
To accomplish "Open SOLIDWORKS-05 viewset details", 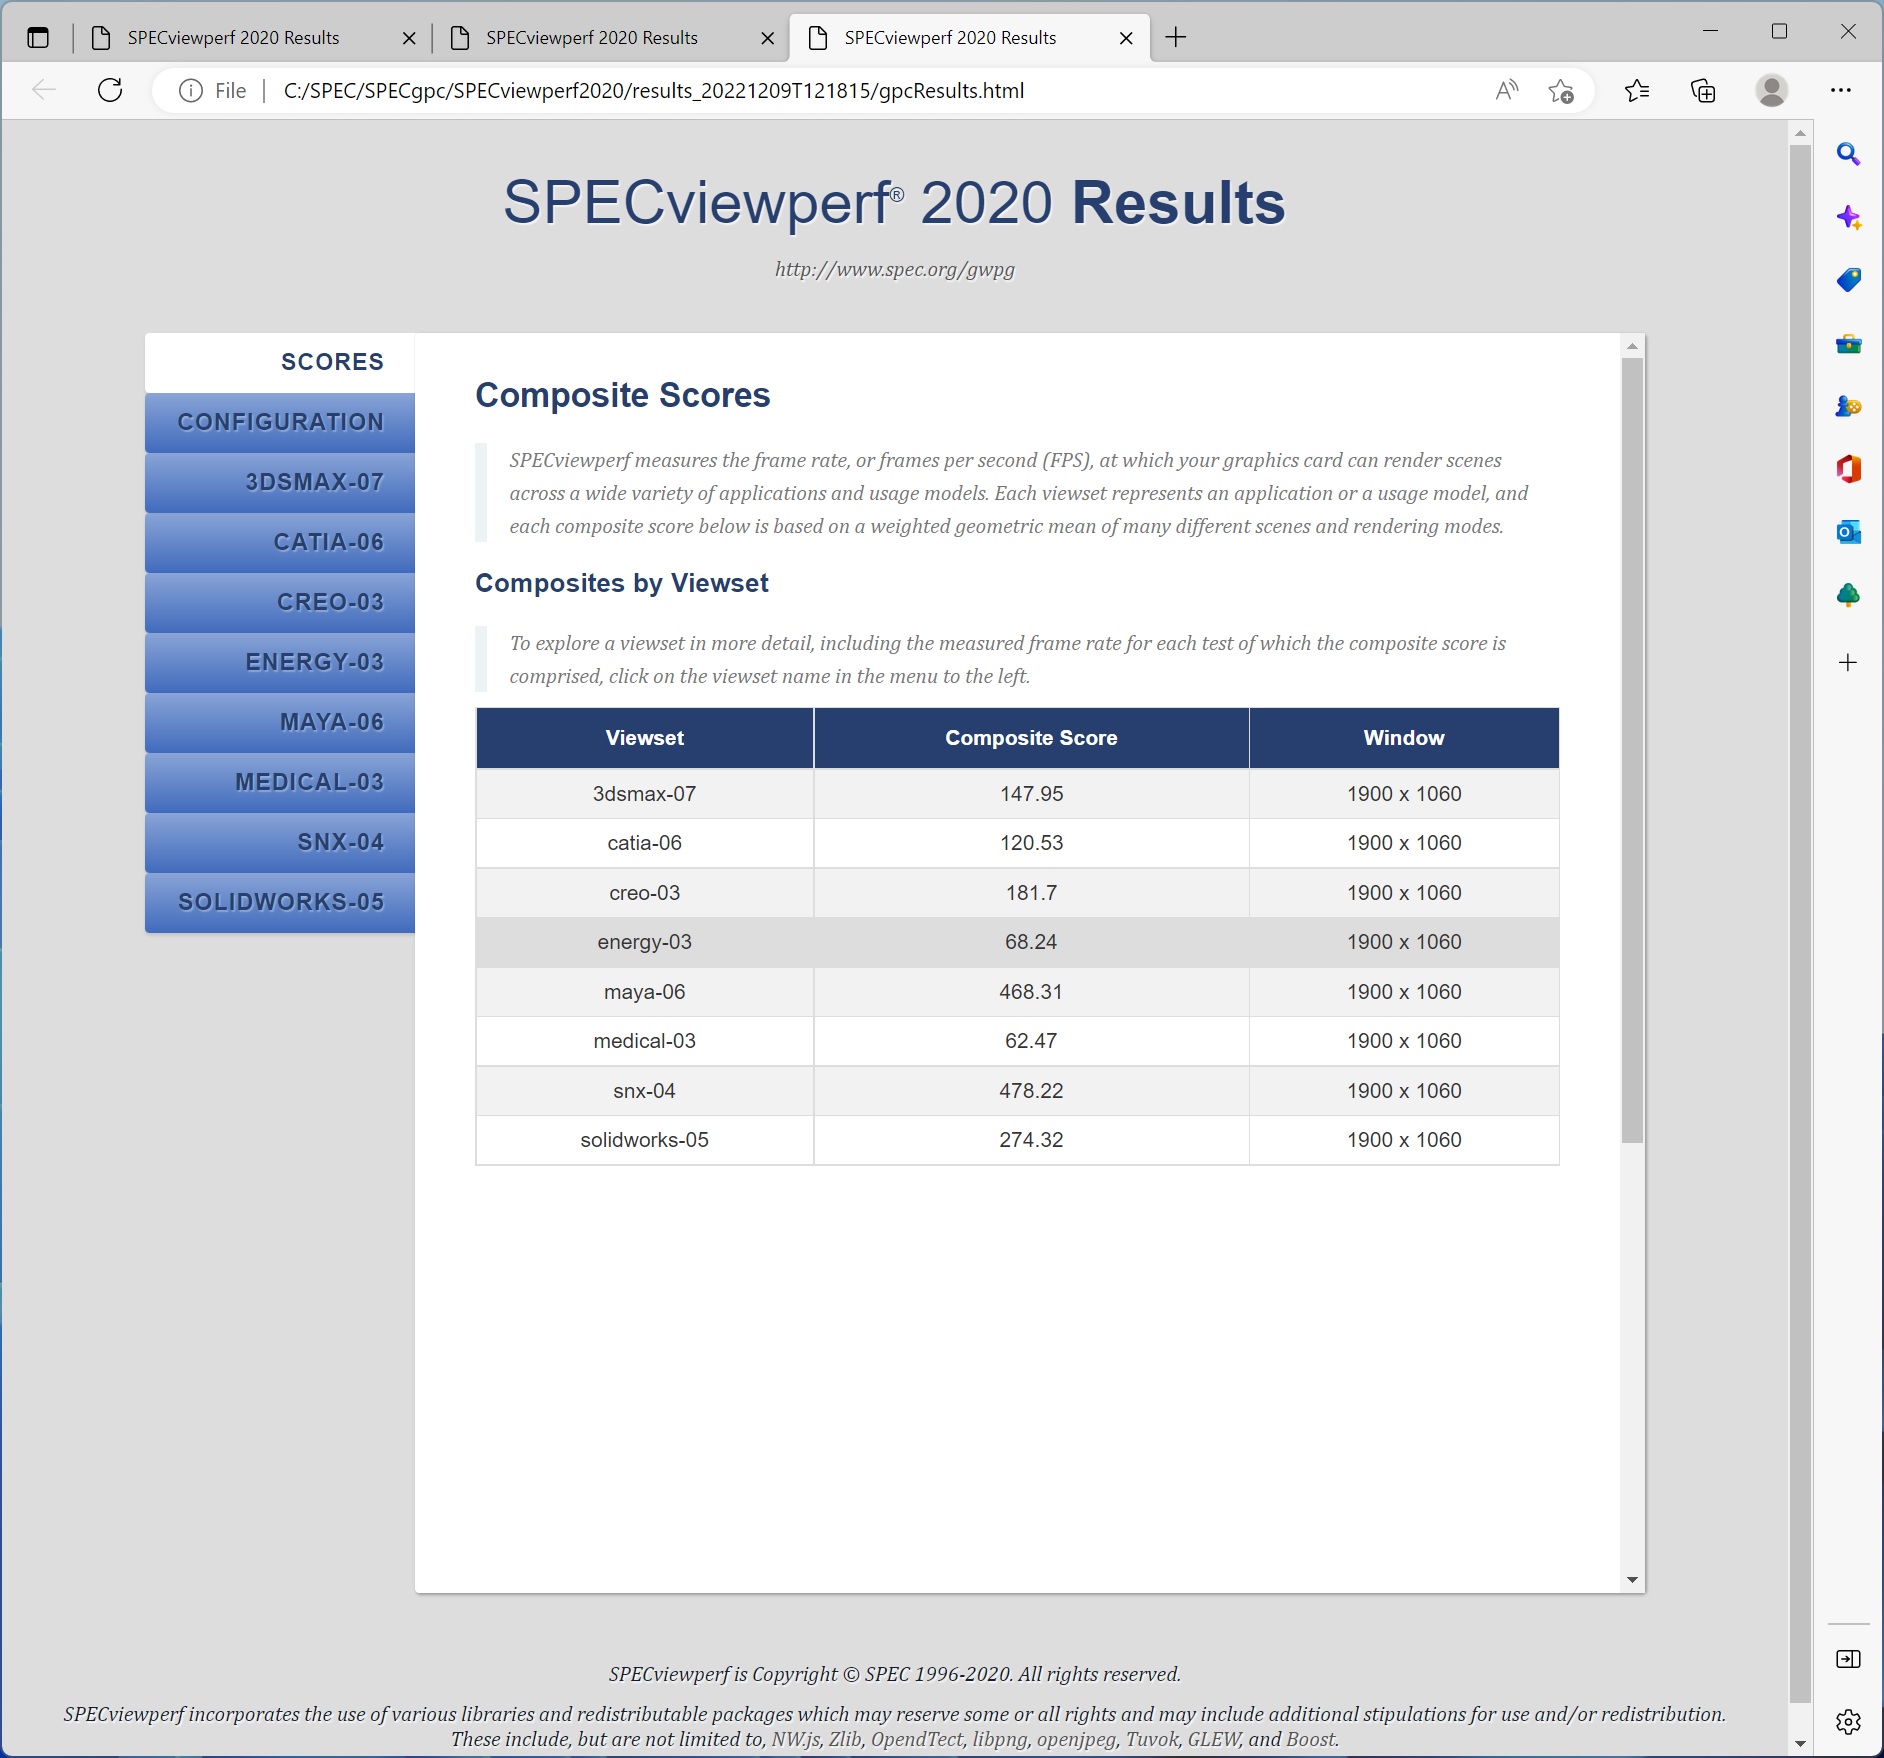I will coord(280,903).
